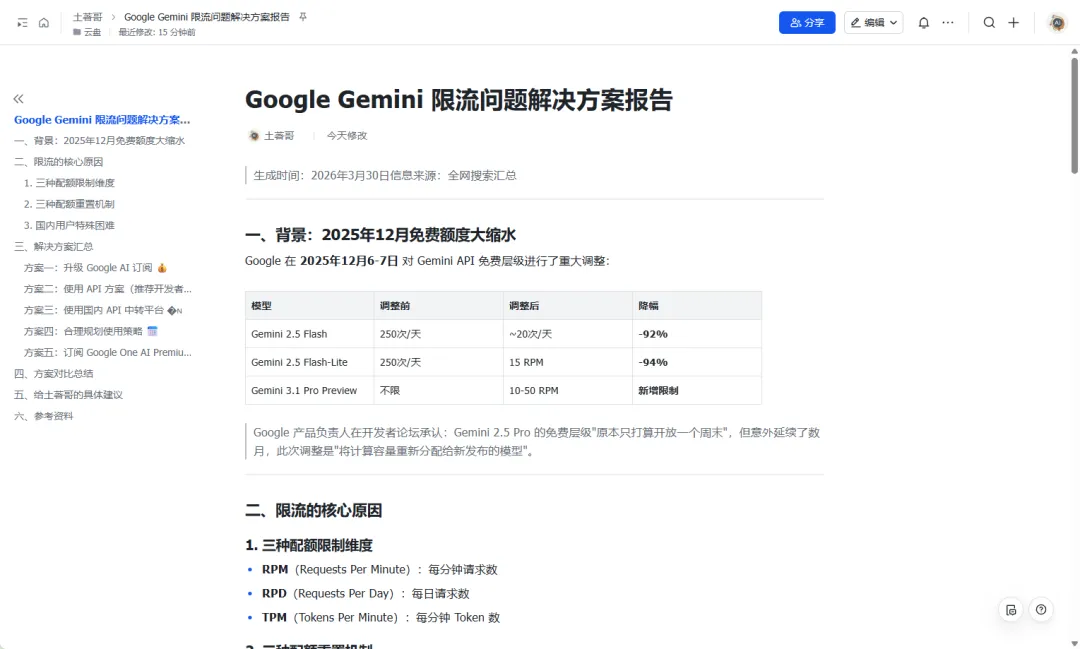
Task: Jump to outline 方案五：订阅 Google One AI Premium
Action: [107, 352]
